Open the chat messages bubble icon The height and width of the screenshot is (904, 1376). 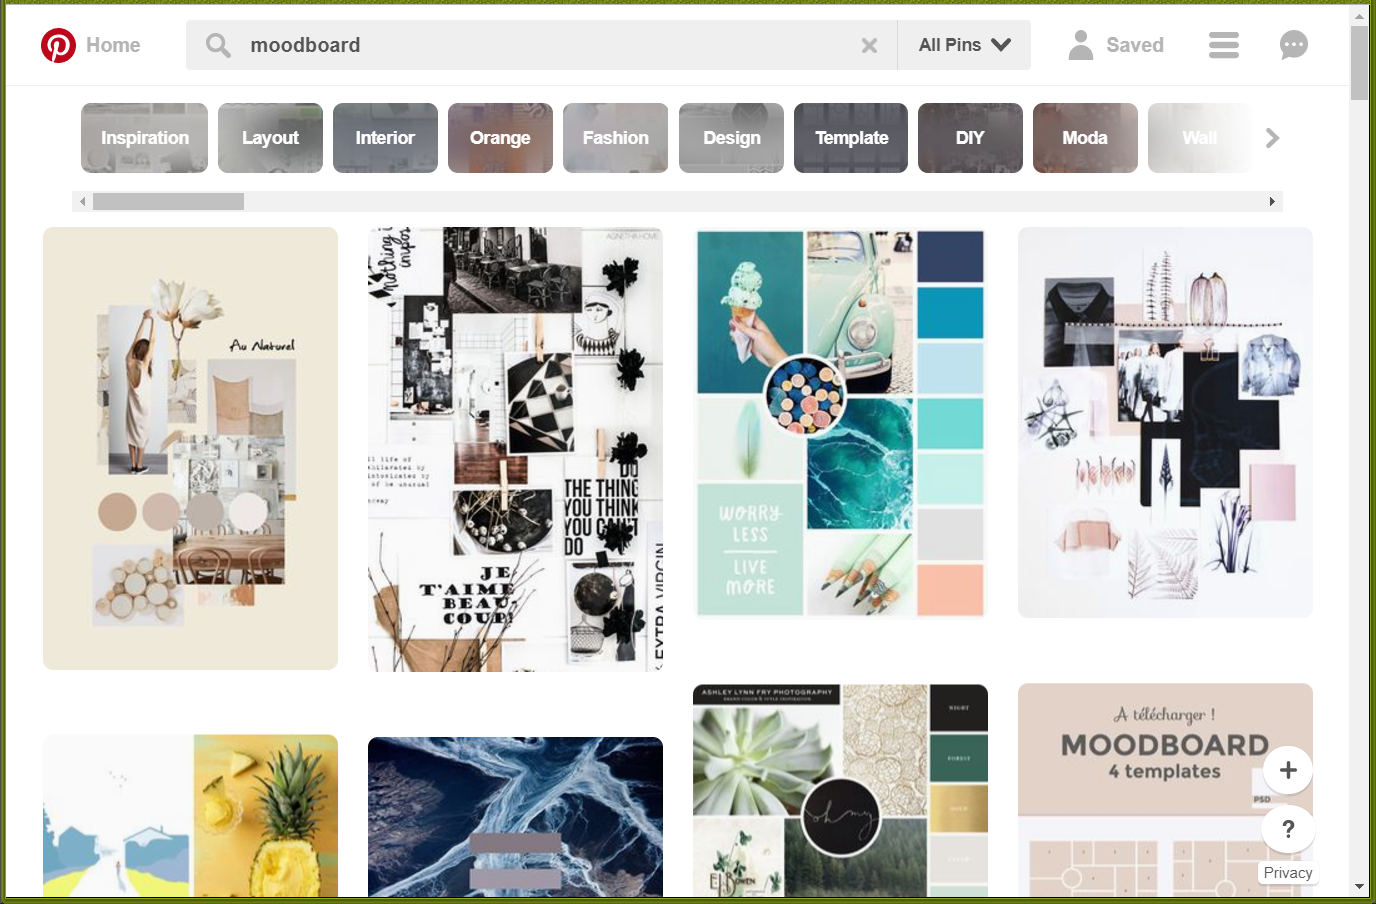click(1294, 45)
